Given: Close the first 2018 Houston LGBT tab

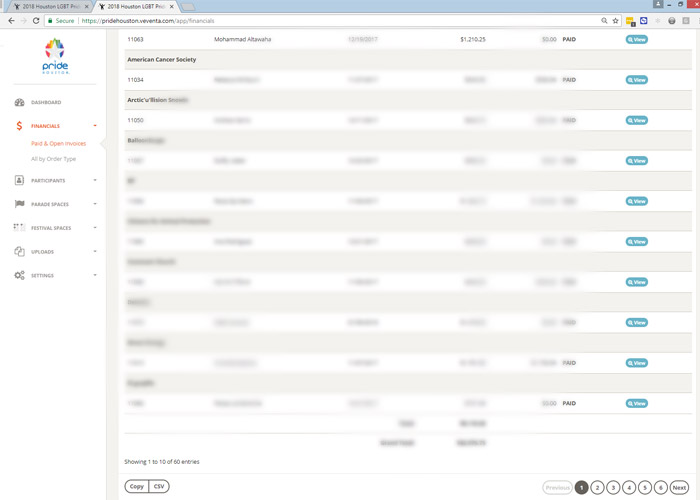Looking at the screenshot, I should (87, 7).
